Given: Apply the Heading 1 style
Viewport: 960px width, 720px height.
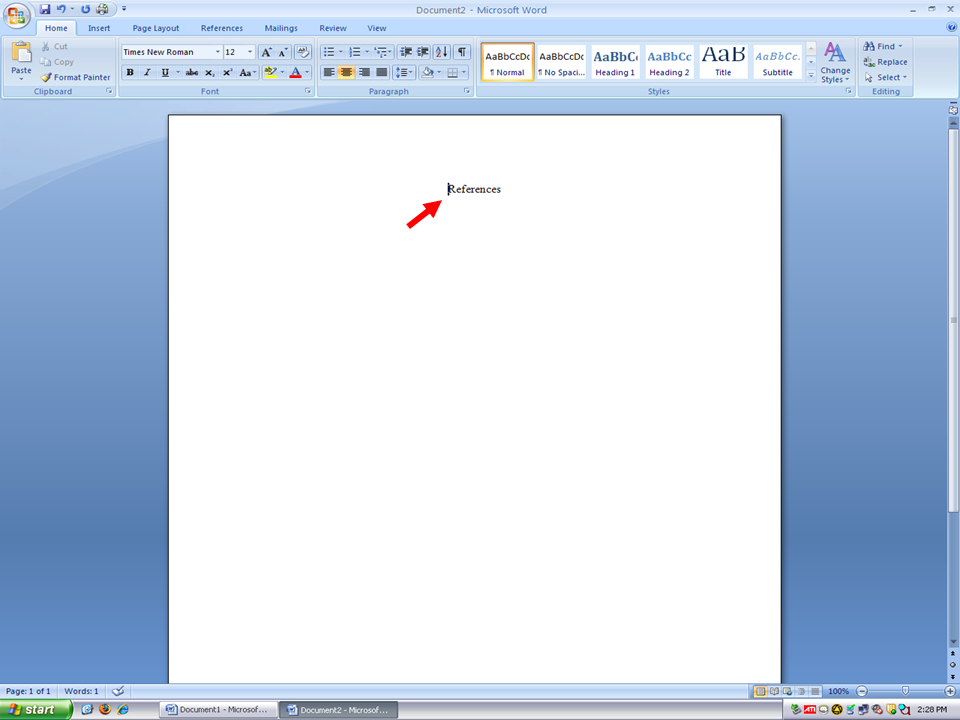Looking at the screenshot, I should click(615, 62).
